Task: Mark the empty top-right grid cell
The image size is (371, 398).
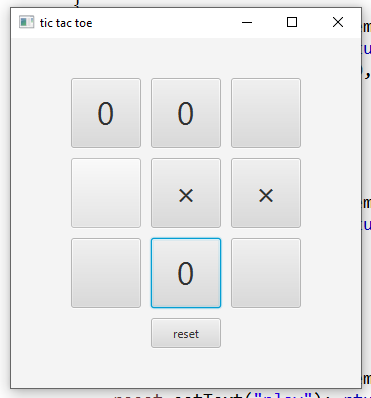Action: pyautogui.click(x=266, y=113)
